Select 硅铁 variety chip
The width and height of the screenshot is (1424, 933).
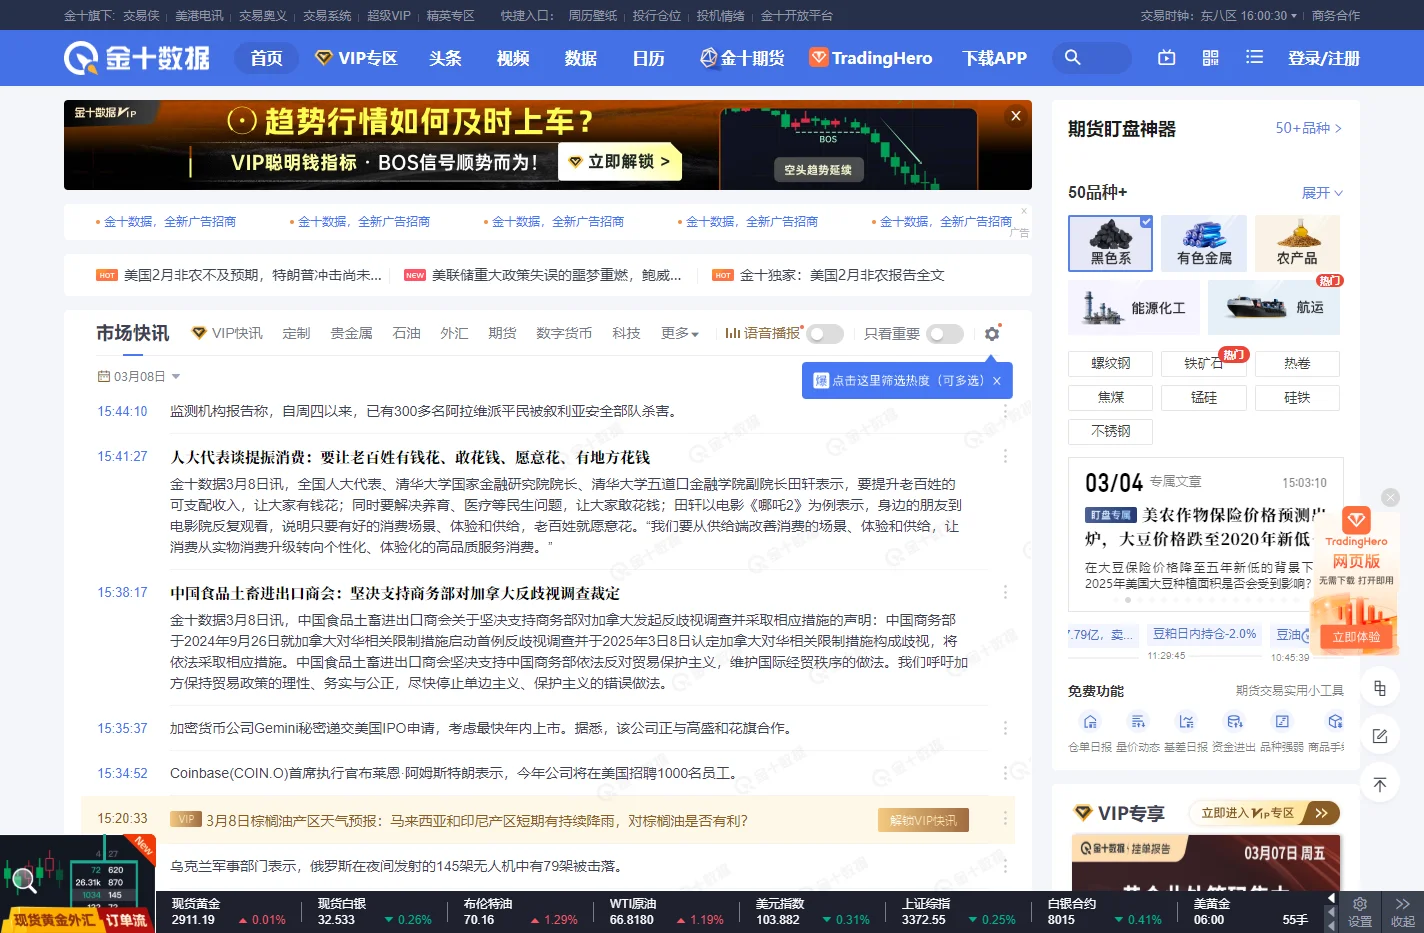1297,398
